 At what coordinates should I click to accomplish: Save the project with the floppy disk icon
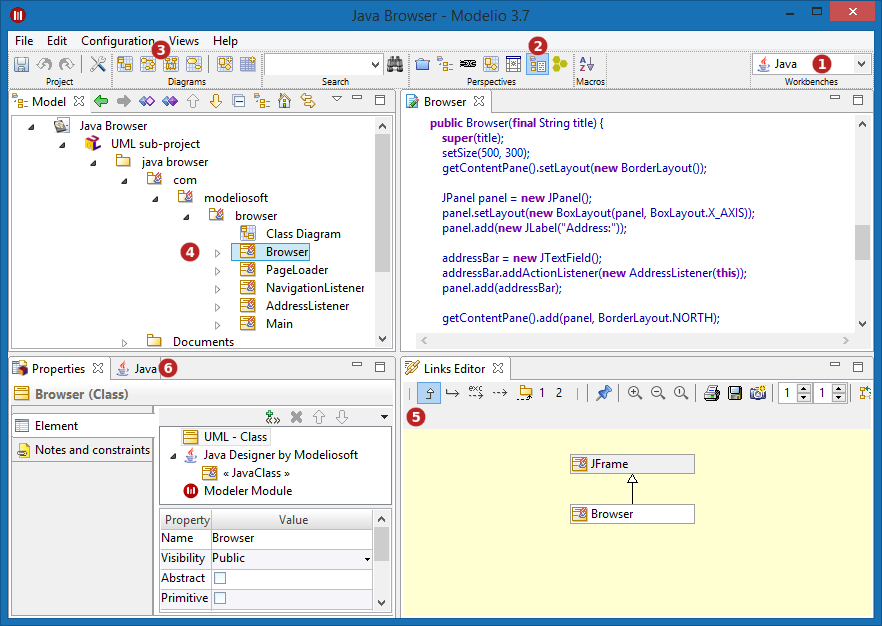21,64
